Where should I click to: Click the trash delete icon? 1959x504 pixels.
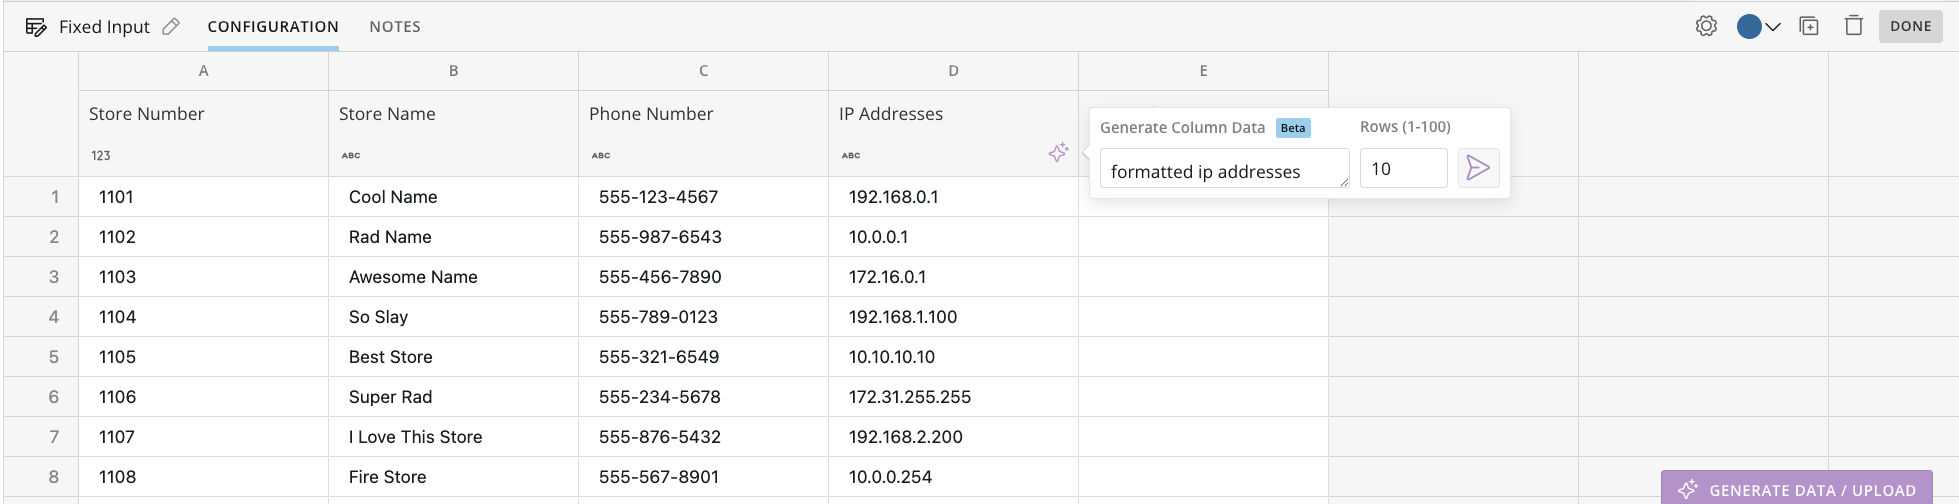tap(1854, 26)
